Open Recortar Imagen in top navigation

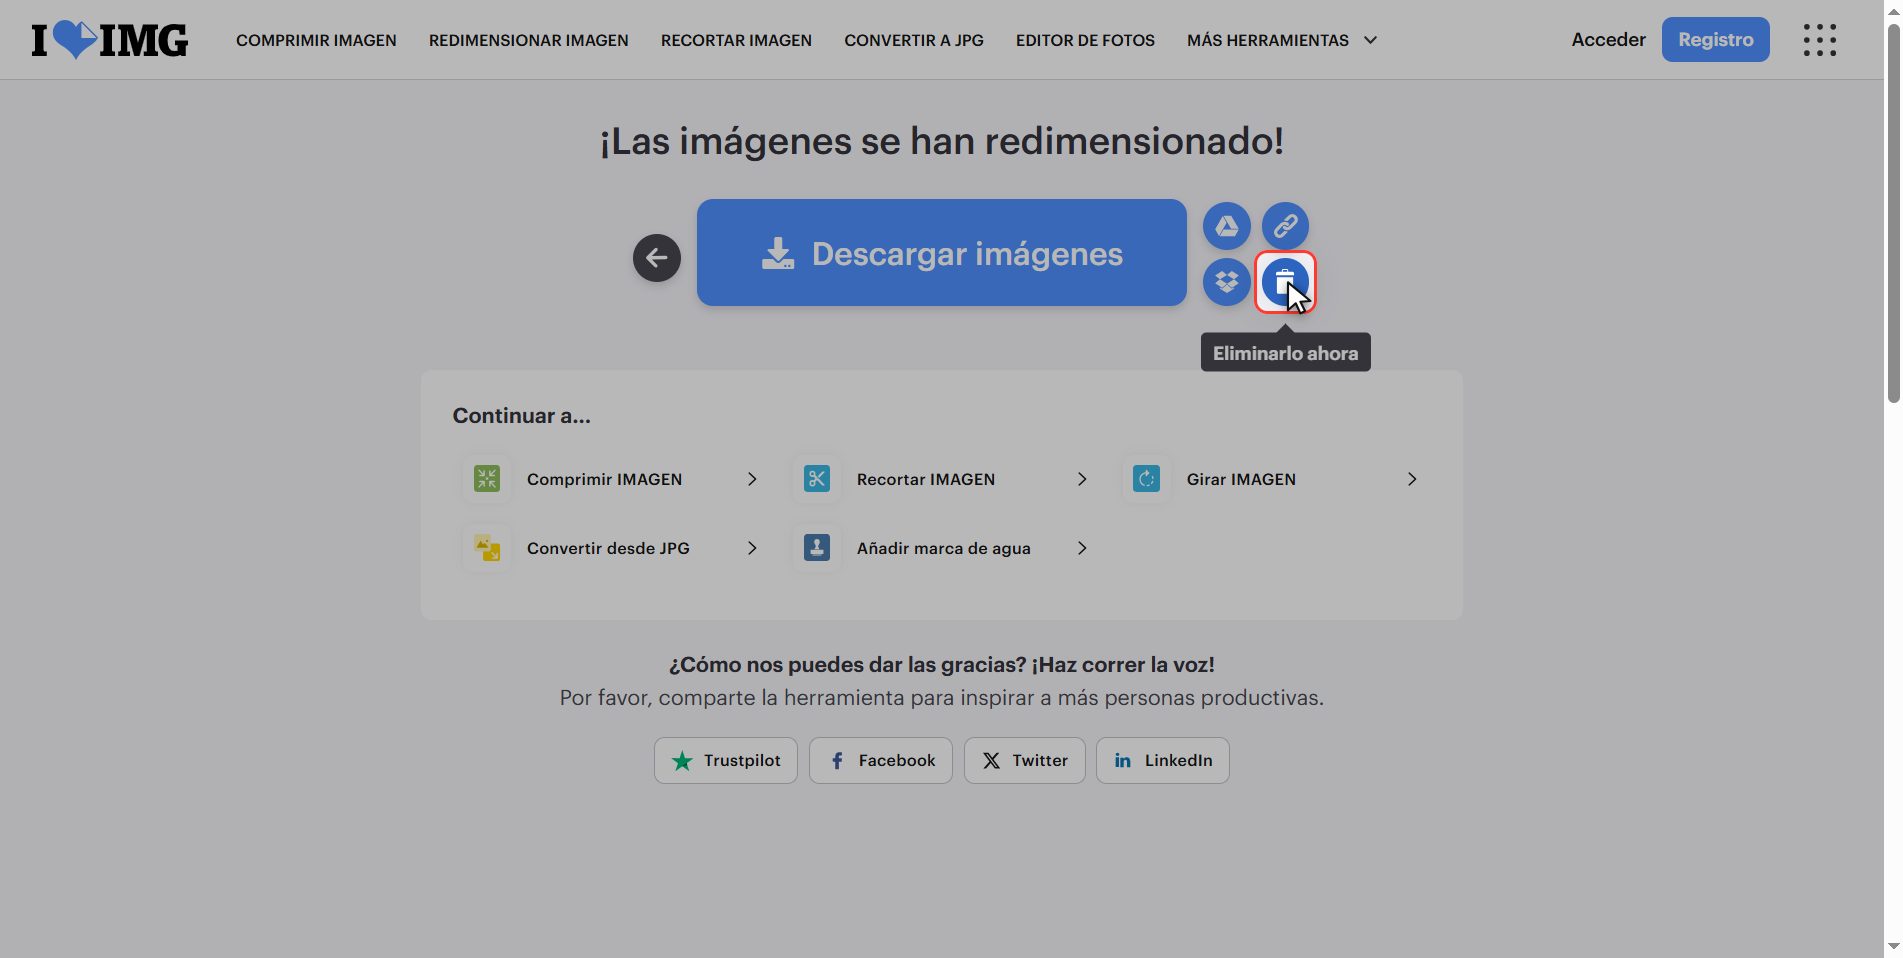point(736,40)
